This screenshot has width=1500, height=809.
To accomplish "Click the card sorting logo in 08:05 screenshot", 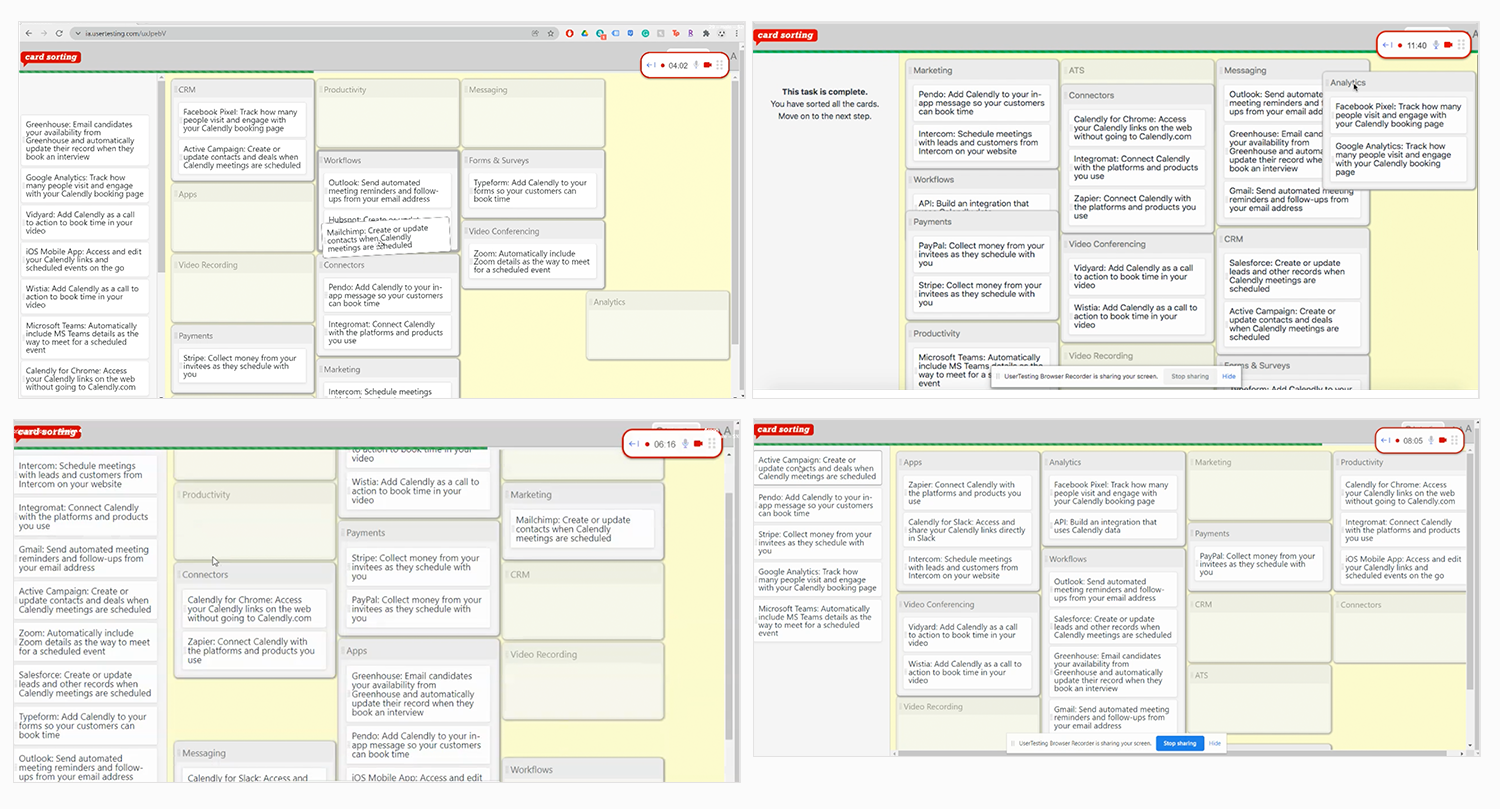I will pos(784,430).
